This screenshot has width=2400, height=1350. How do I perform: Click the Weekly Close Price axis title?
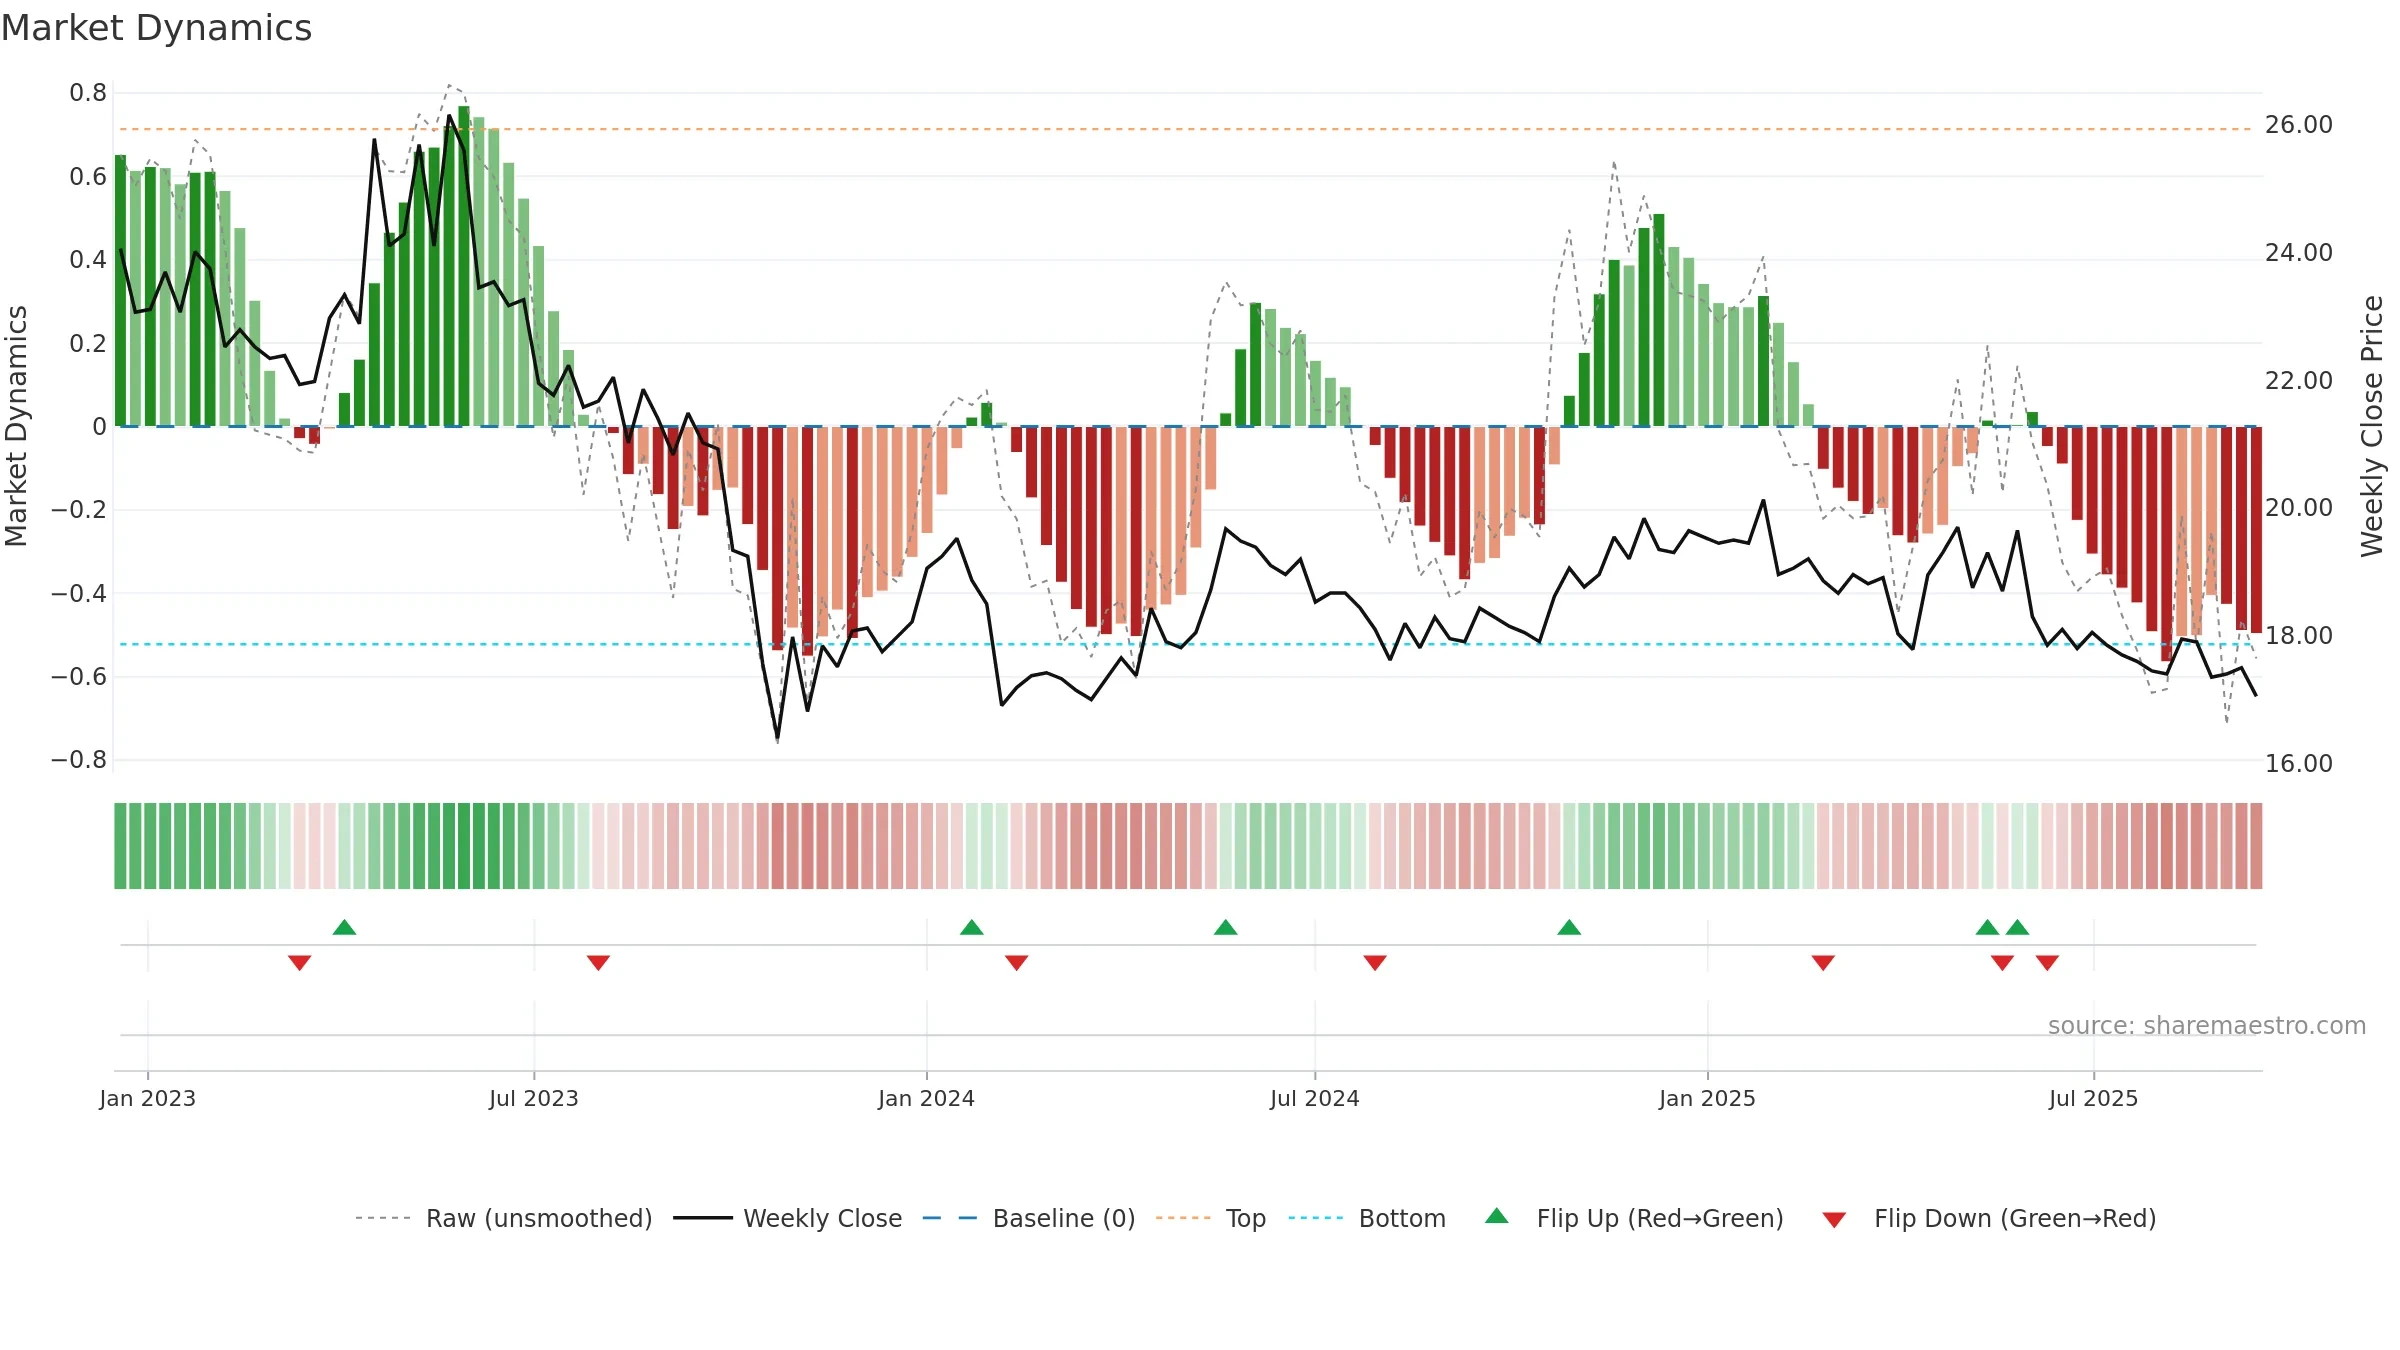(x=2372, y=426)
